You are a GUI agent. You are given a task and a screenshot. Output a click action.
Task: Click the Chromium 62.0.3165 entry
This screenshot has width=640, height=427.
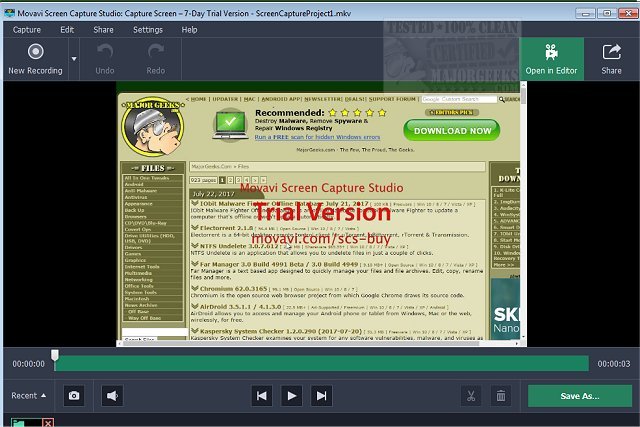click(x=233, y=289)
